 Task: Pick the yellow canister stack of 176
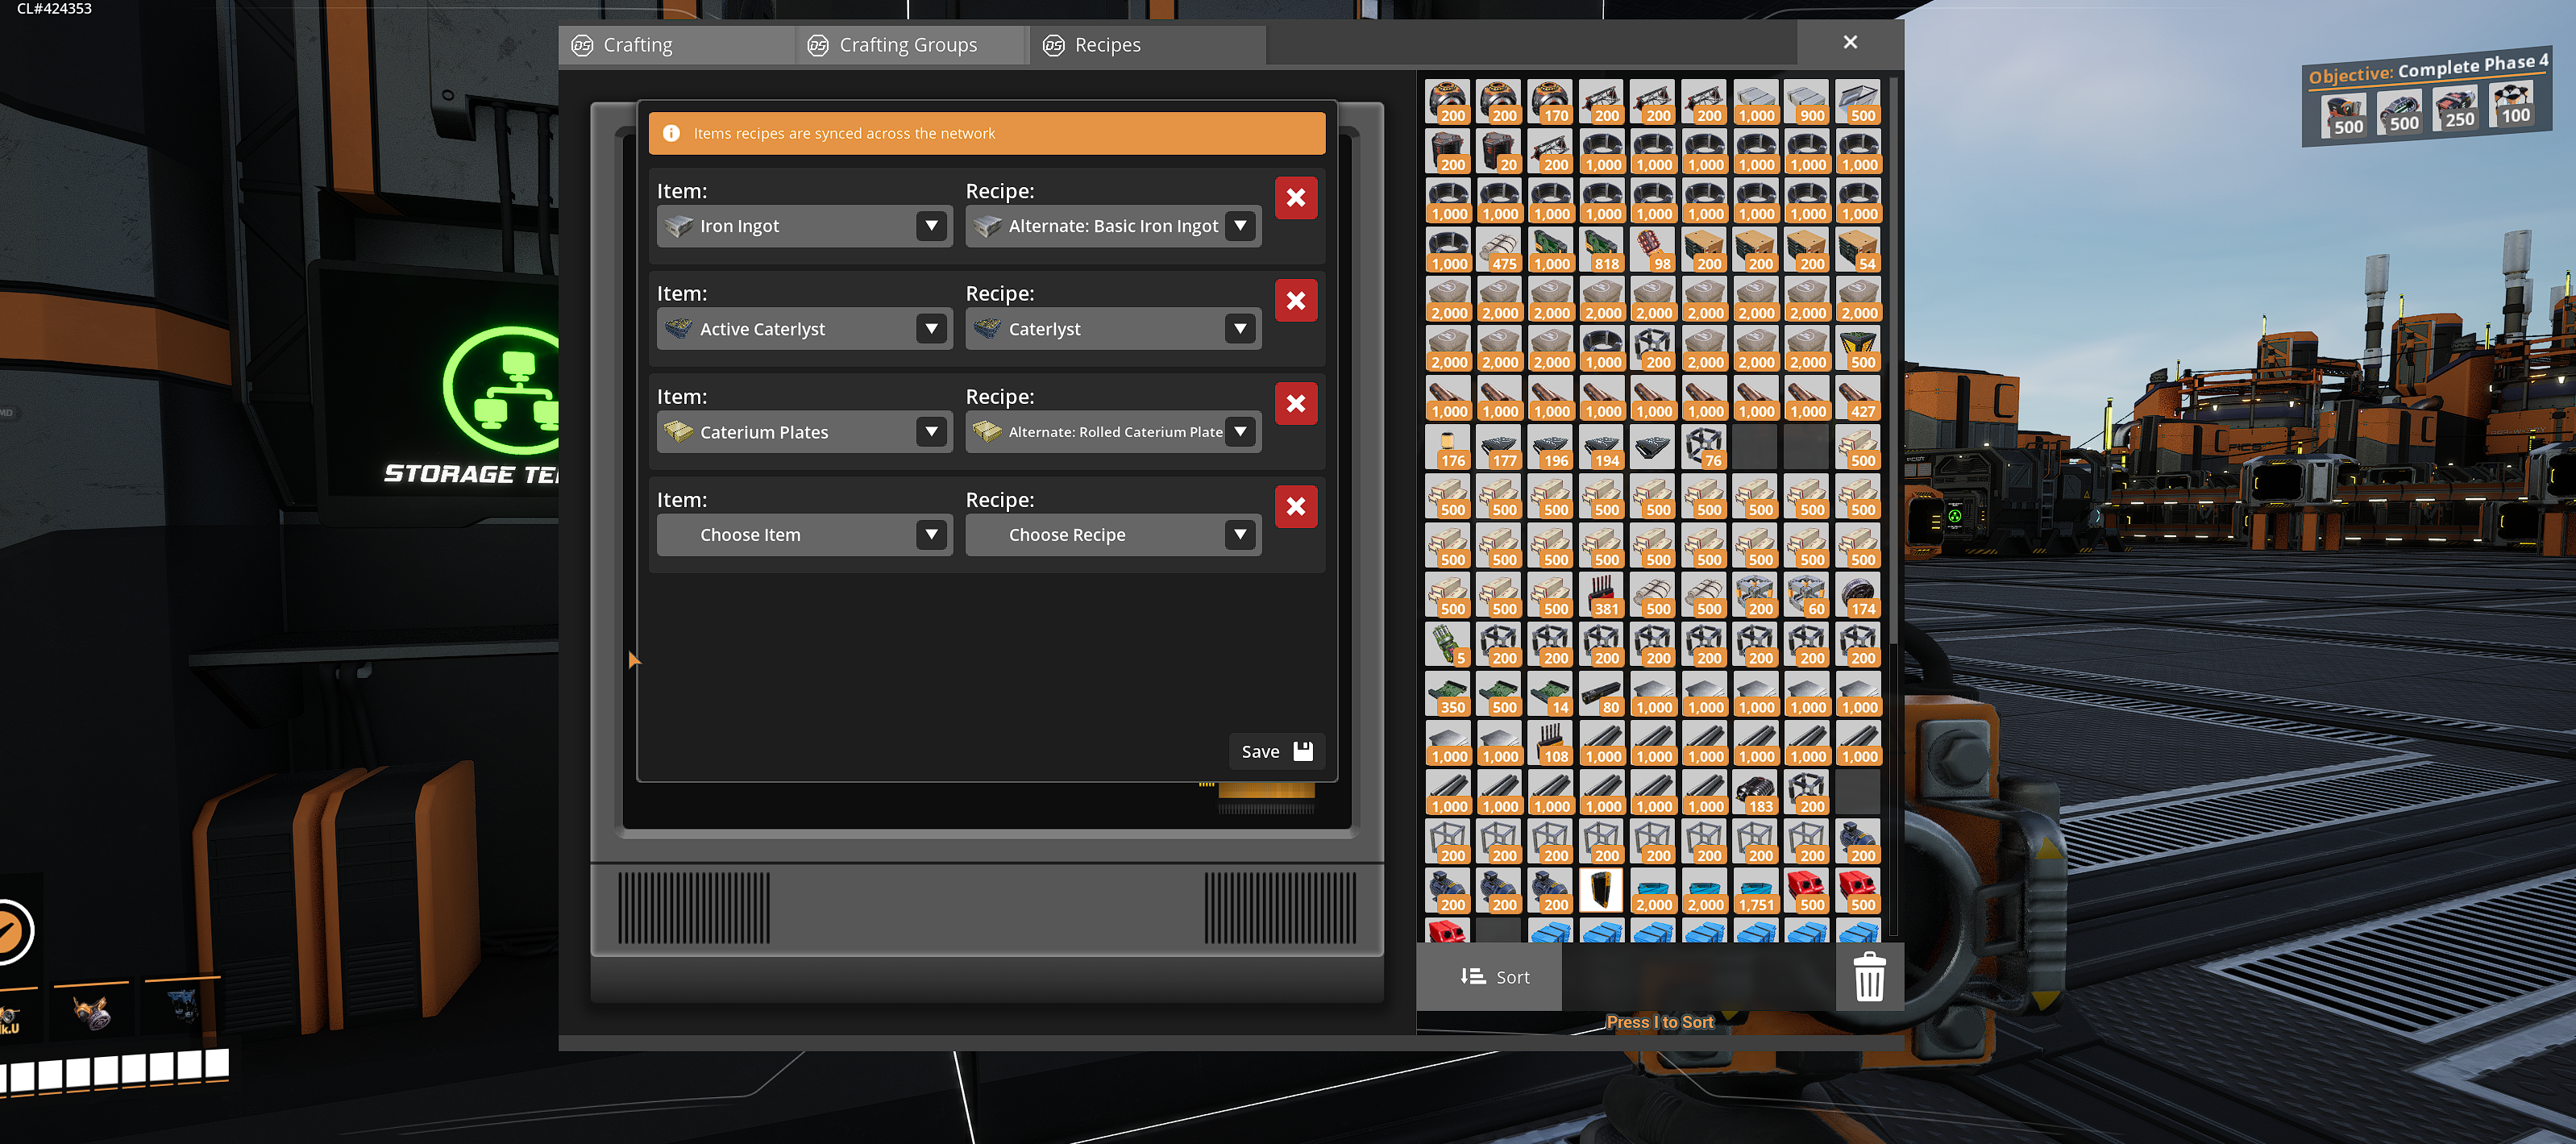coord(1448,447)
